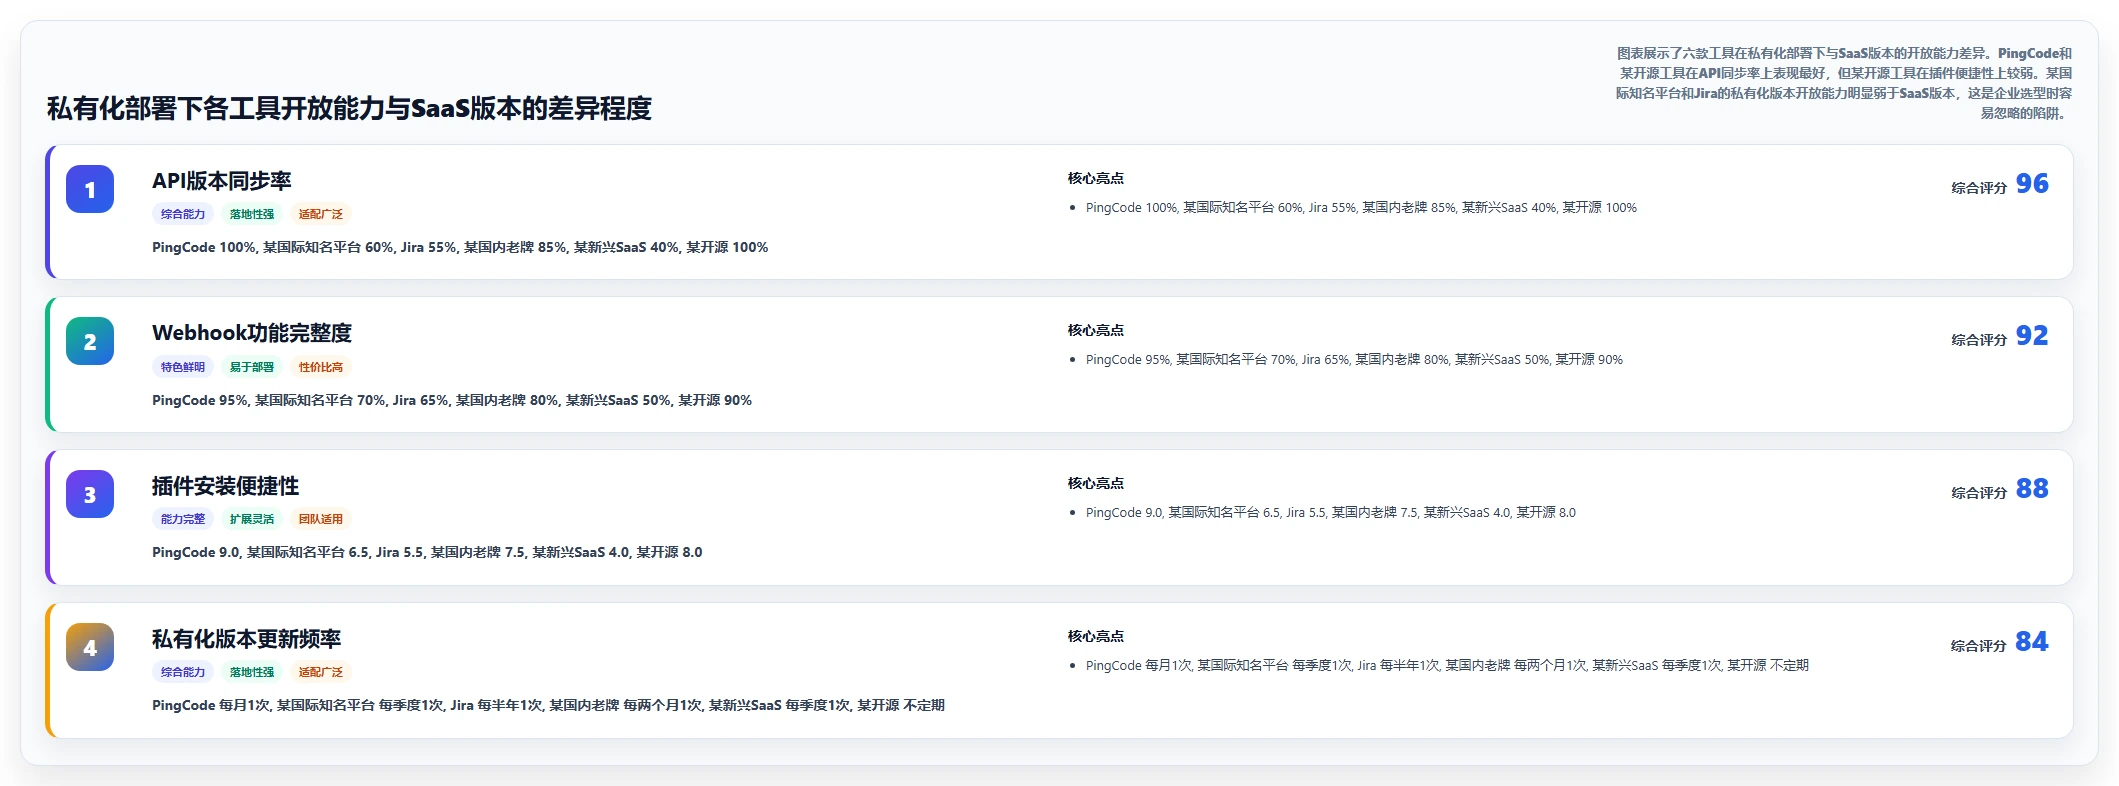Image resolution: width=2119 pixels, height=786 pixels.
Task: Click the 适配广泛 tag under 私有化版本更新频率
Action: coord(321,672)
